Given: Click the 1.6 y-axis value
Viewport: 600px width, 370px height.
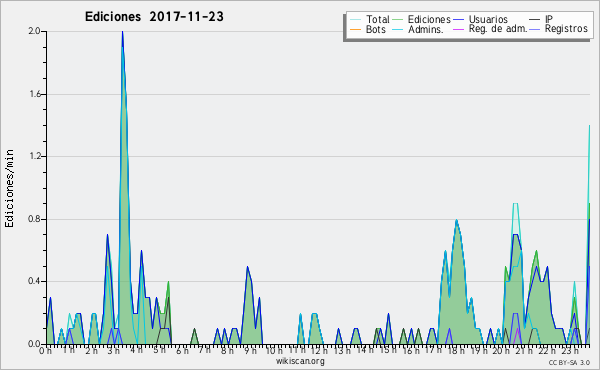Looking at the screenshot, I should pyautogui.click(x=34, y=94).
